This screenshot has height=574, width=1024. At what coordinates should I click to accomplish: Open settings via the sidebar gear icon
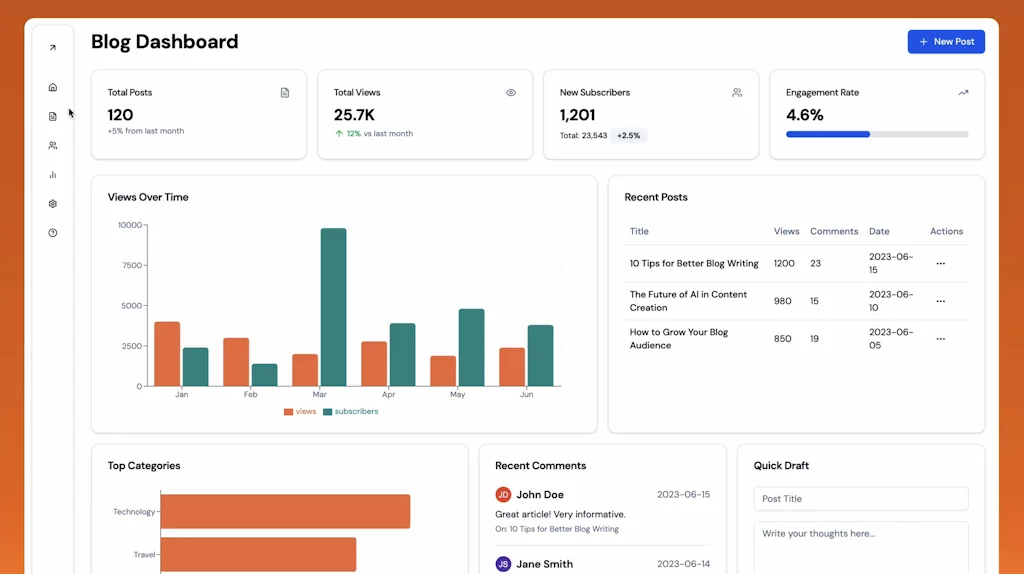pyautogui.click(x=53, y=203)
